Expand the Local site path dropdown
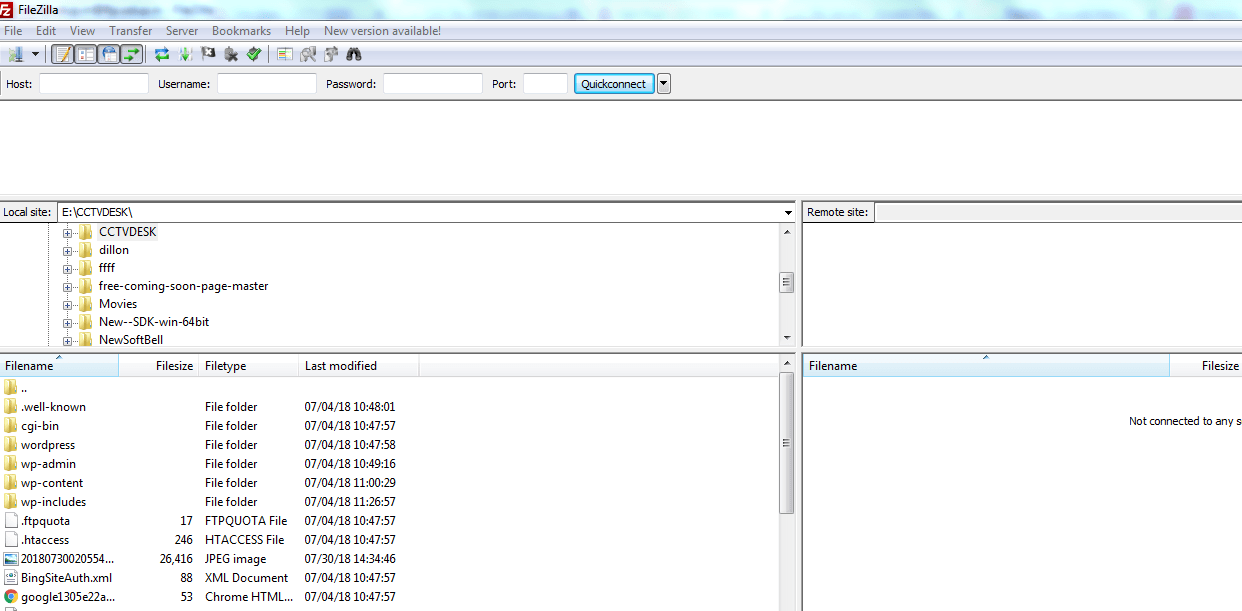This screenshot has width=1242, height=611. [x=788, y=212]
